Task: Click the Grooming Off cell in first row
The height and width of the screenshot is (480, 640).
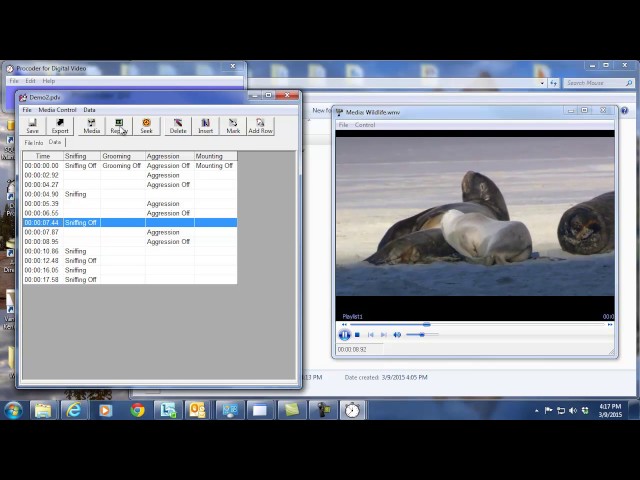Action: pos(123,166)
